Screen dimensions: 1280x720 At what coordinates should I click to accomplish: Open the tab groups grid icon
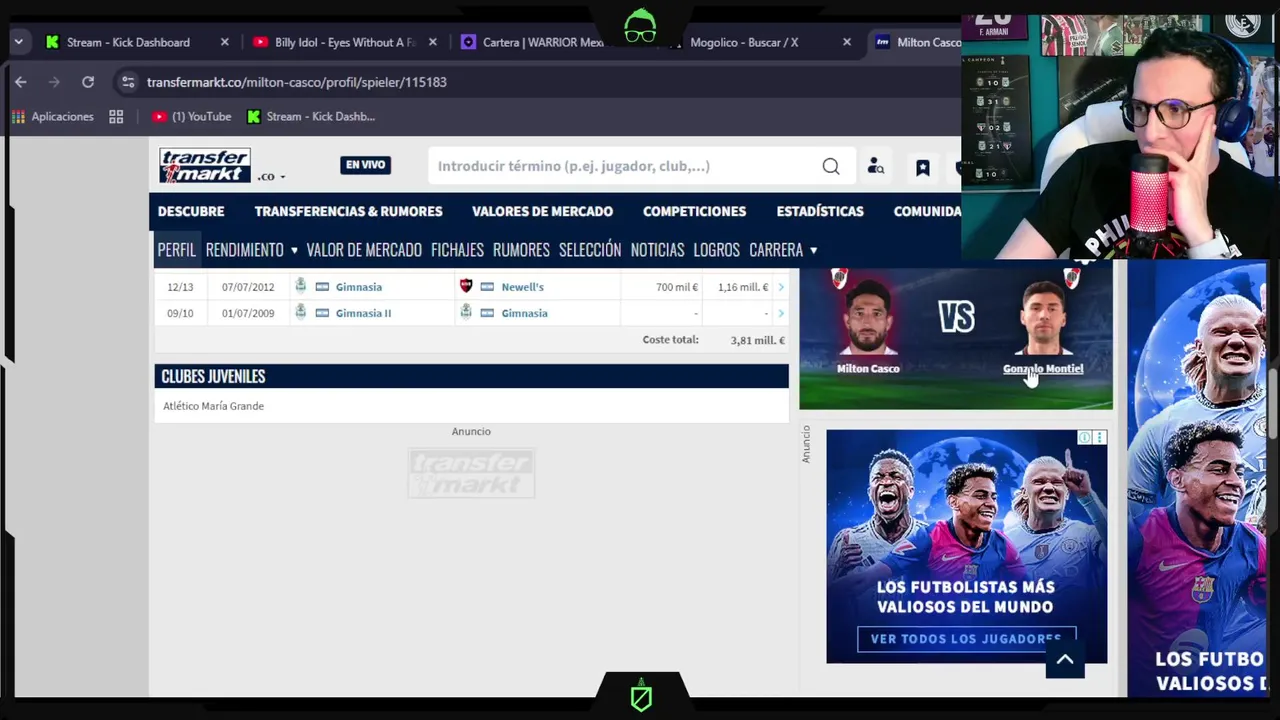(x=116, y=117)
